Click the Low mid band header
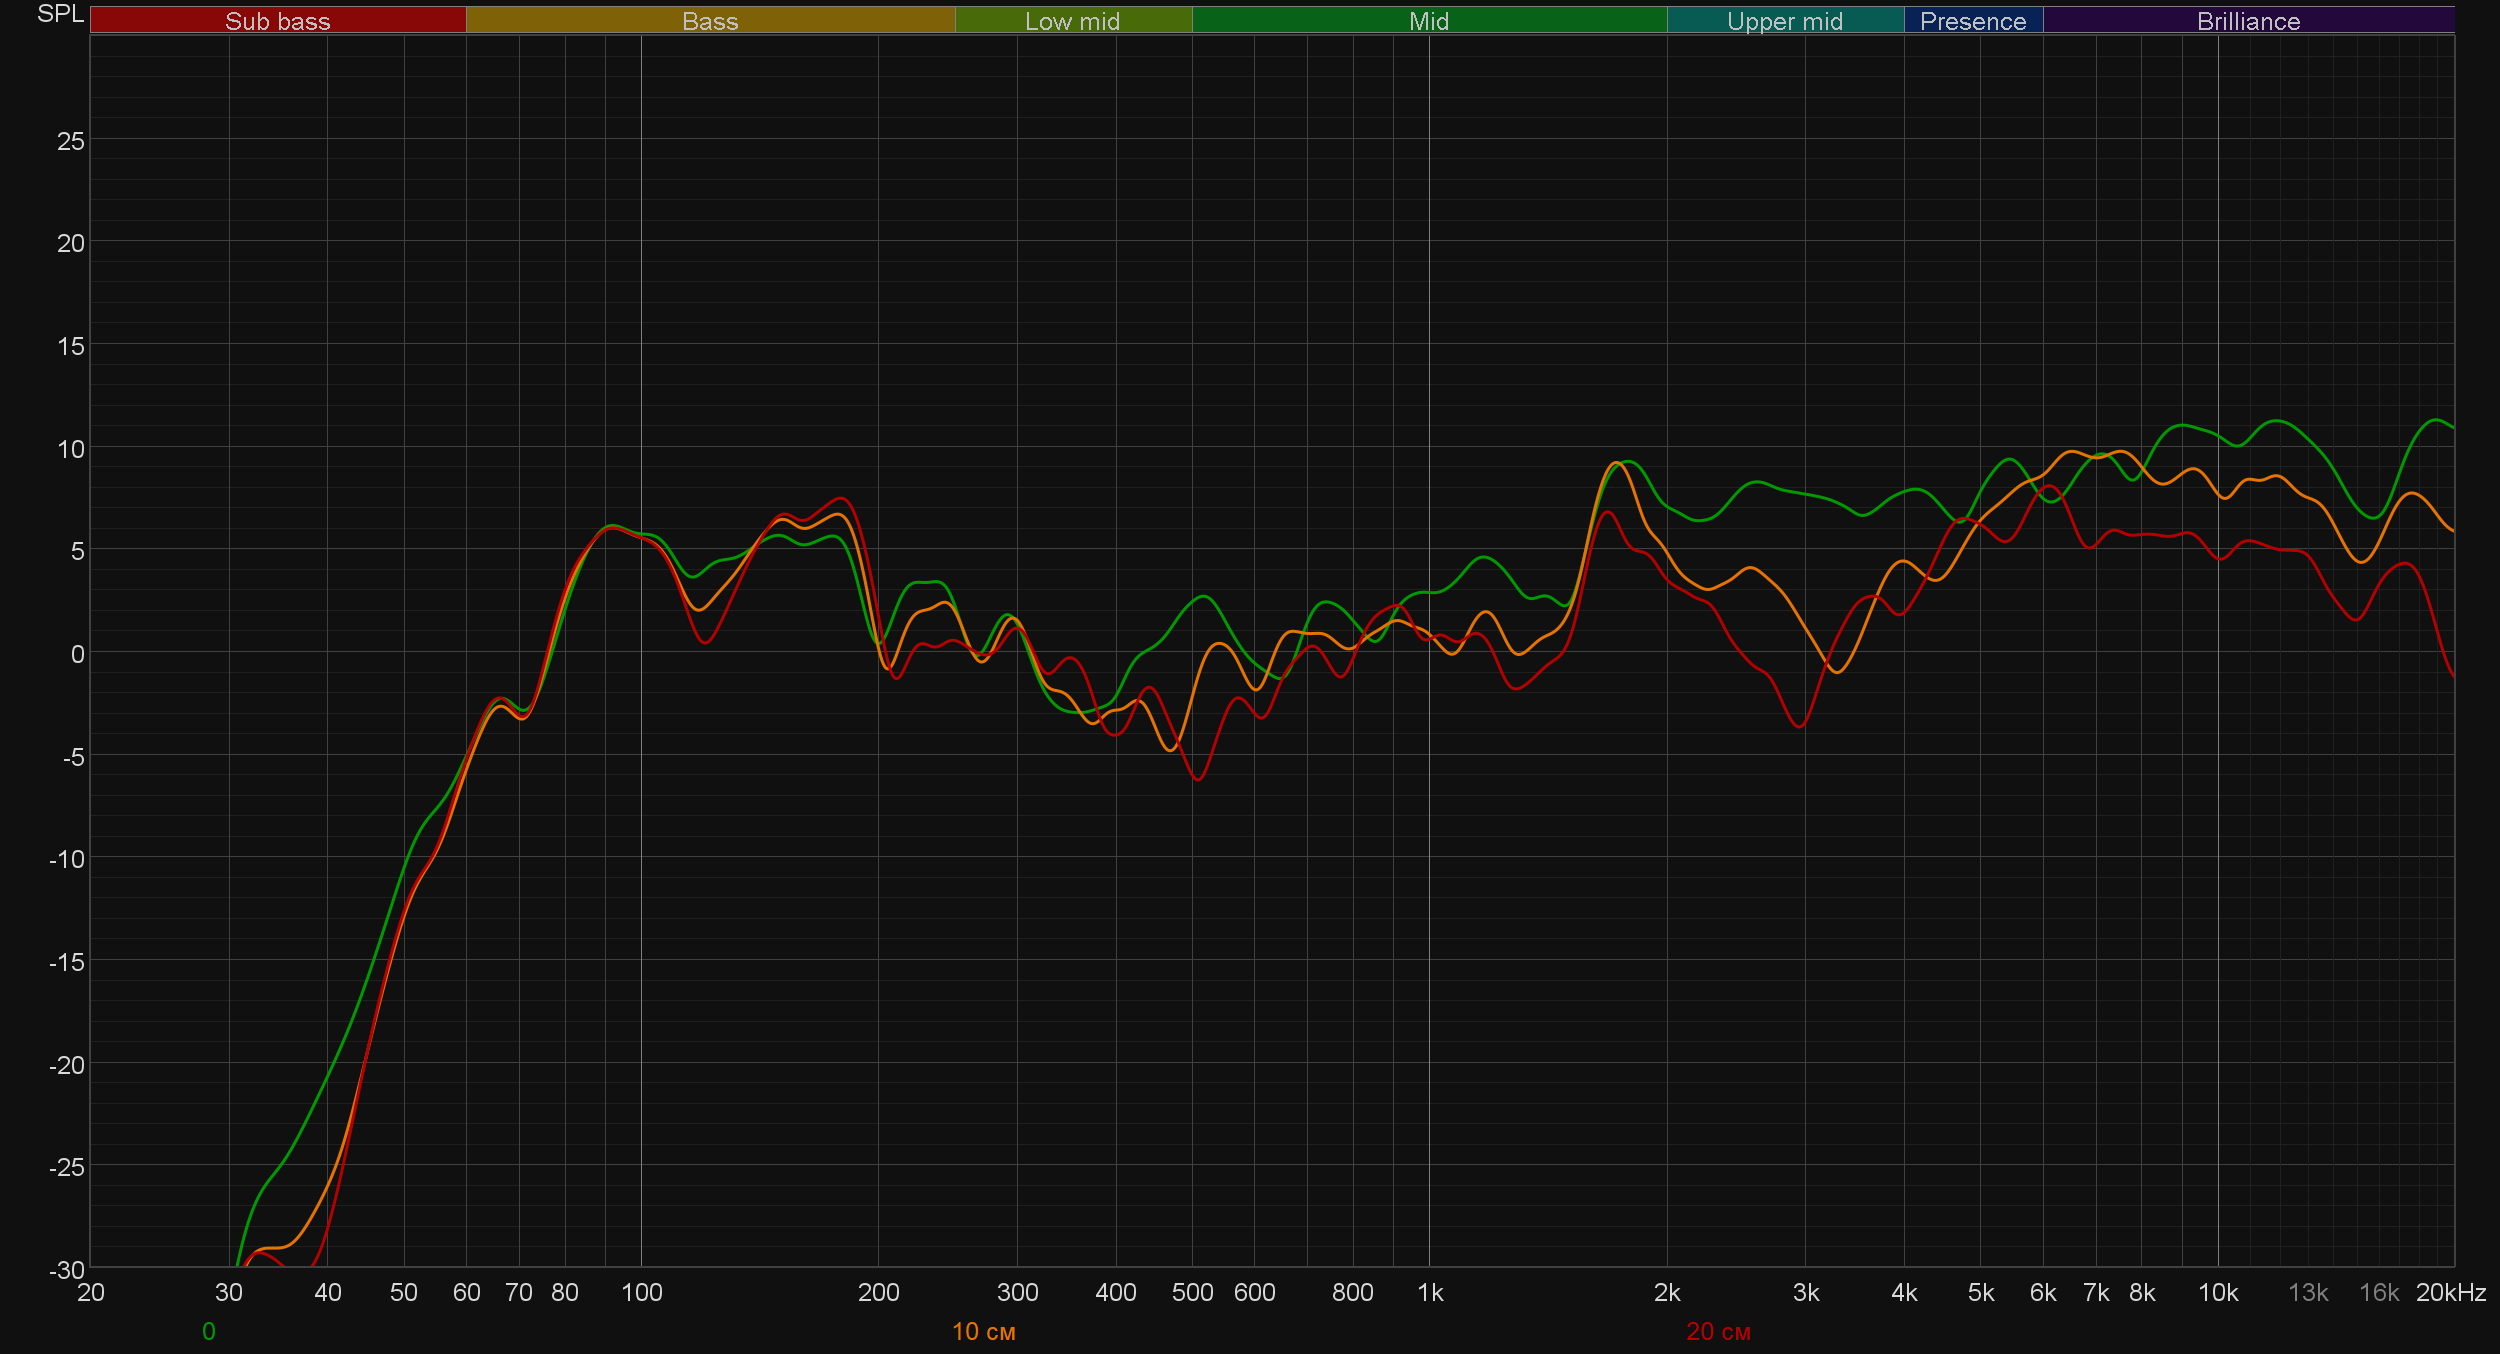The height and width of the screenshot is (1354, 2500). pos(1072,21)
